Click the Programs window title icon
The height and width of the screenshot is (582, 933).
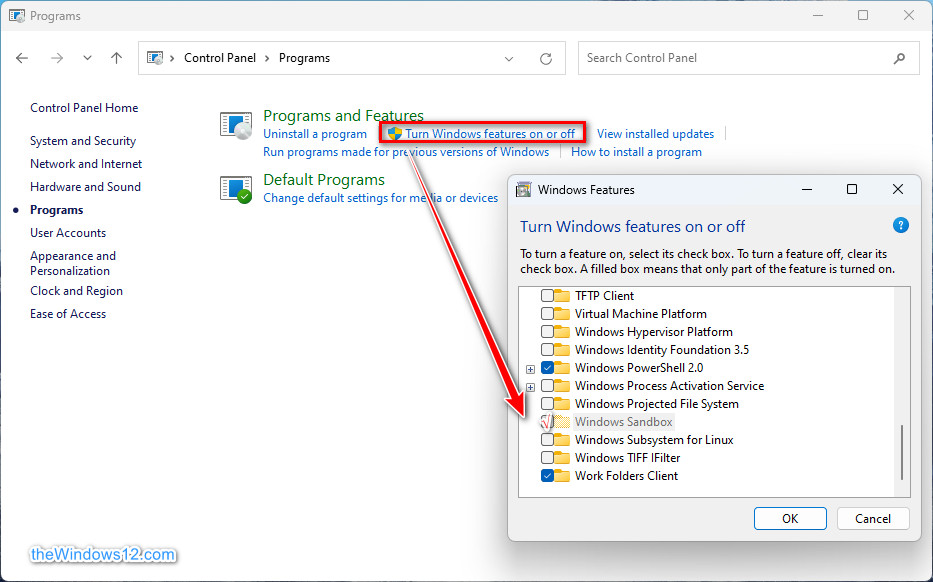17,15
